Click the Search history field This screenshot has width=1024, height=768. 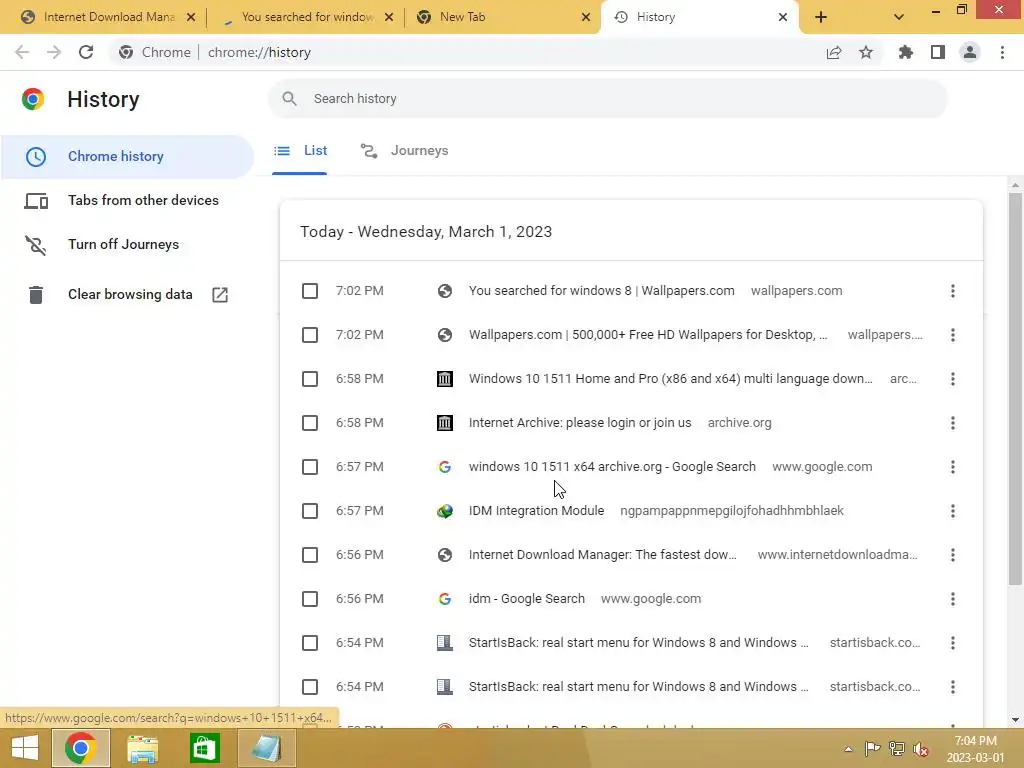coord(607,99)
